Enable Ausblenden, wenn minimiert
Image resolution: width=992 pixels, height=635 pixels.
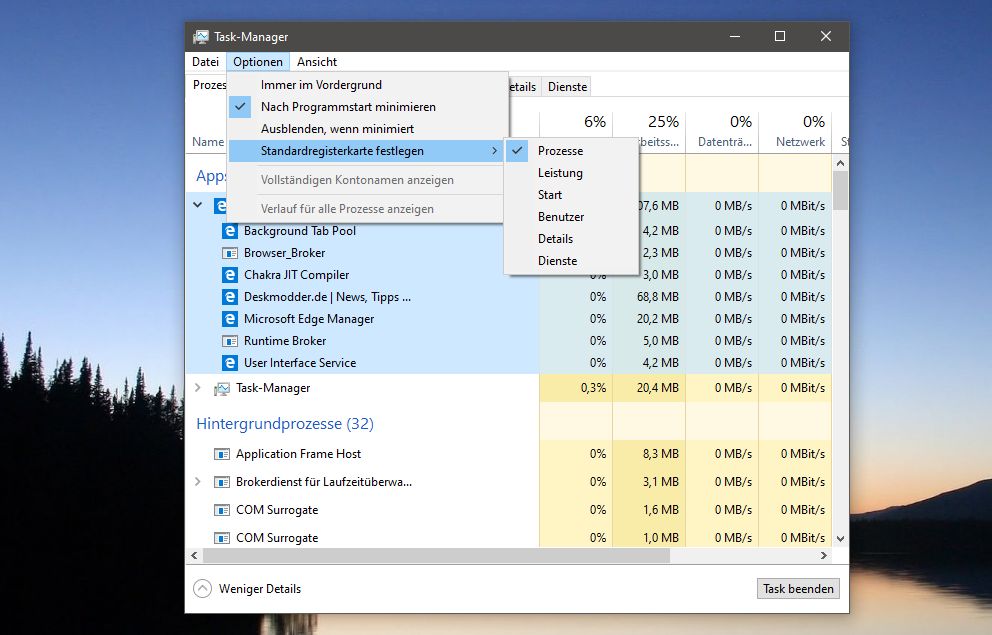coord(368,129)
